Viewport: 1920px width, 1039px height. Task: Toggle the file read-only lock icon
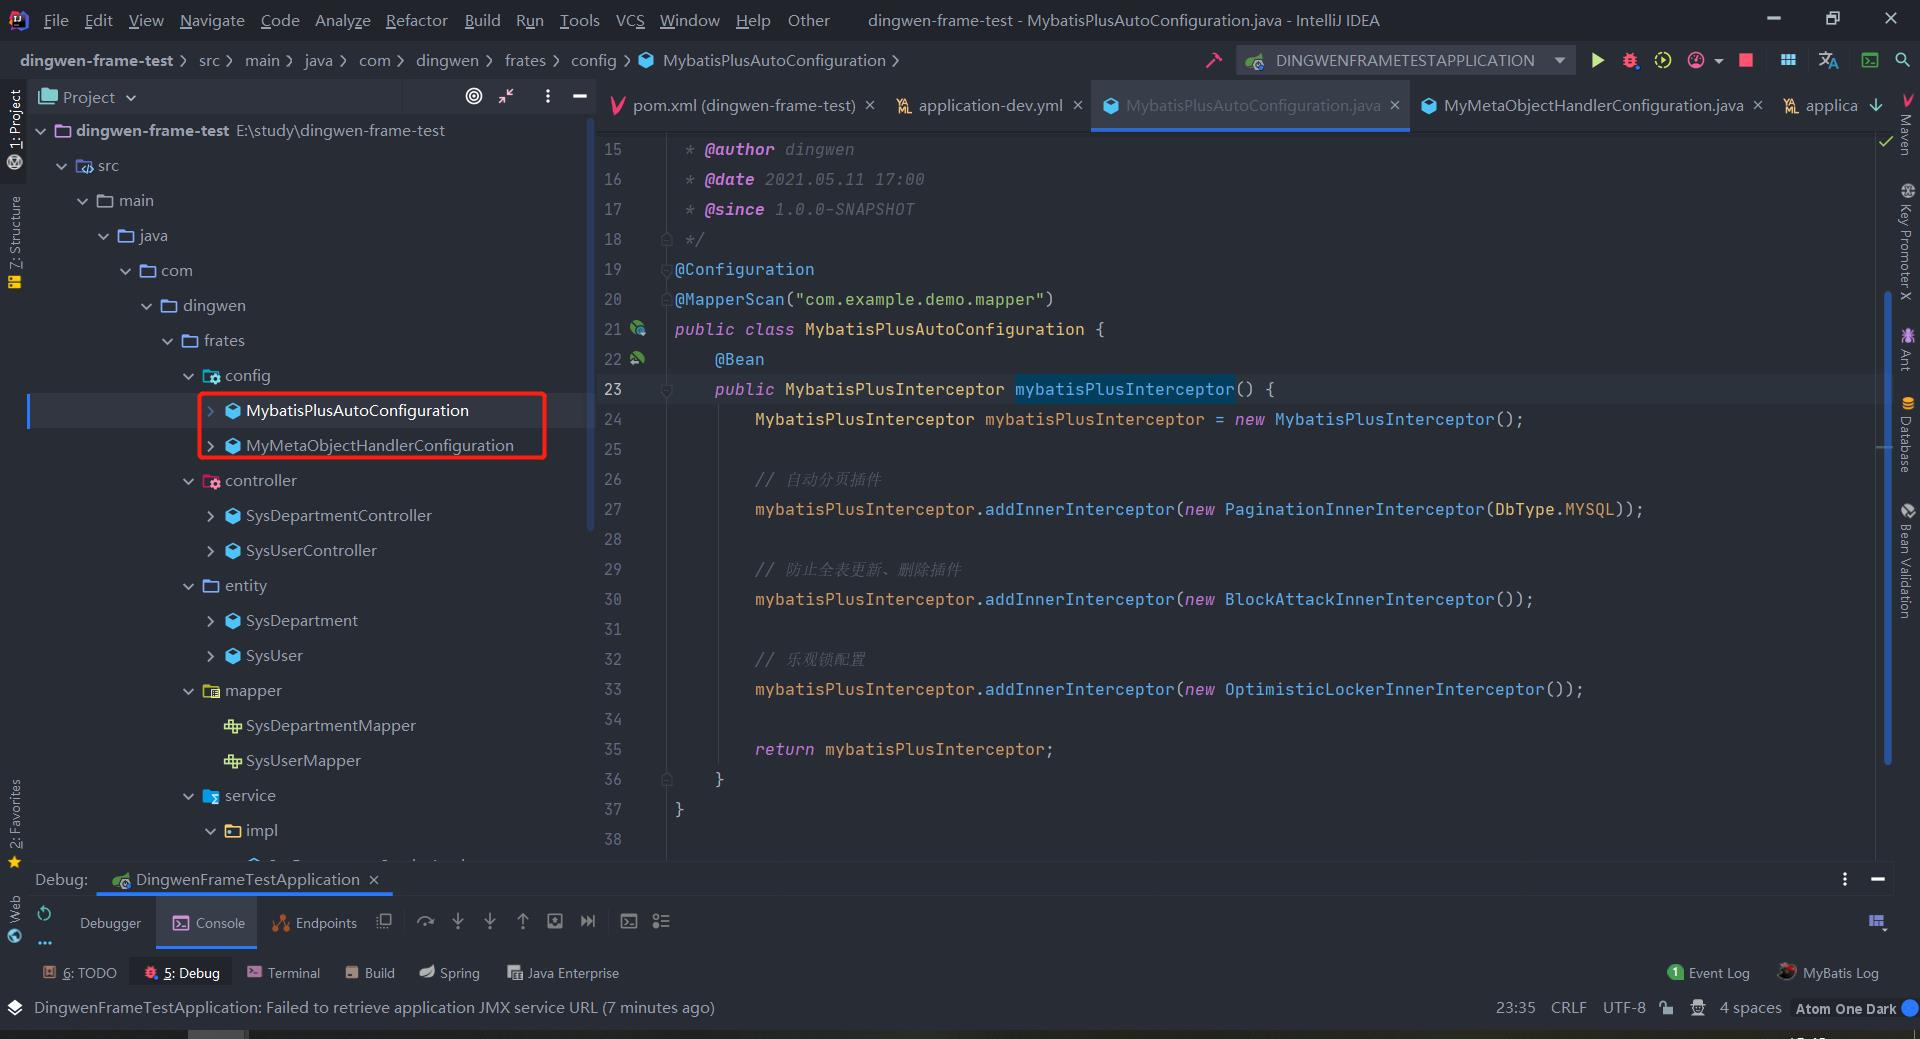[x=1666, y=1008]
